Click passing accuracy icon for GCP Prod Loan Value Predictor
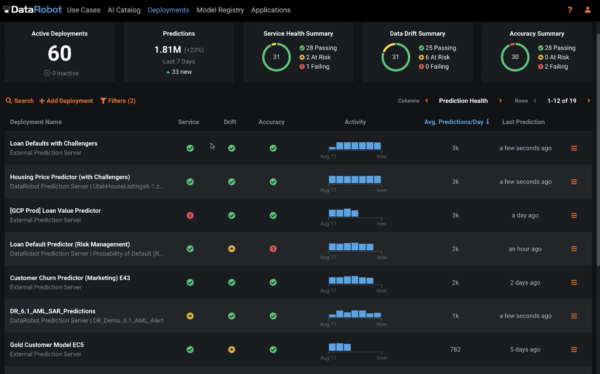Viewport: 600px width, 374px height. pyautogui.click(x=273, y=216)
